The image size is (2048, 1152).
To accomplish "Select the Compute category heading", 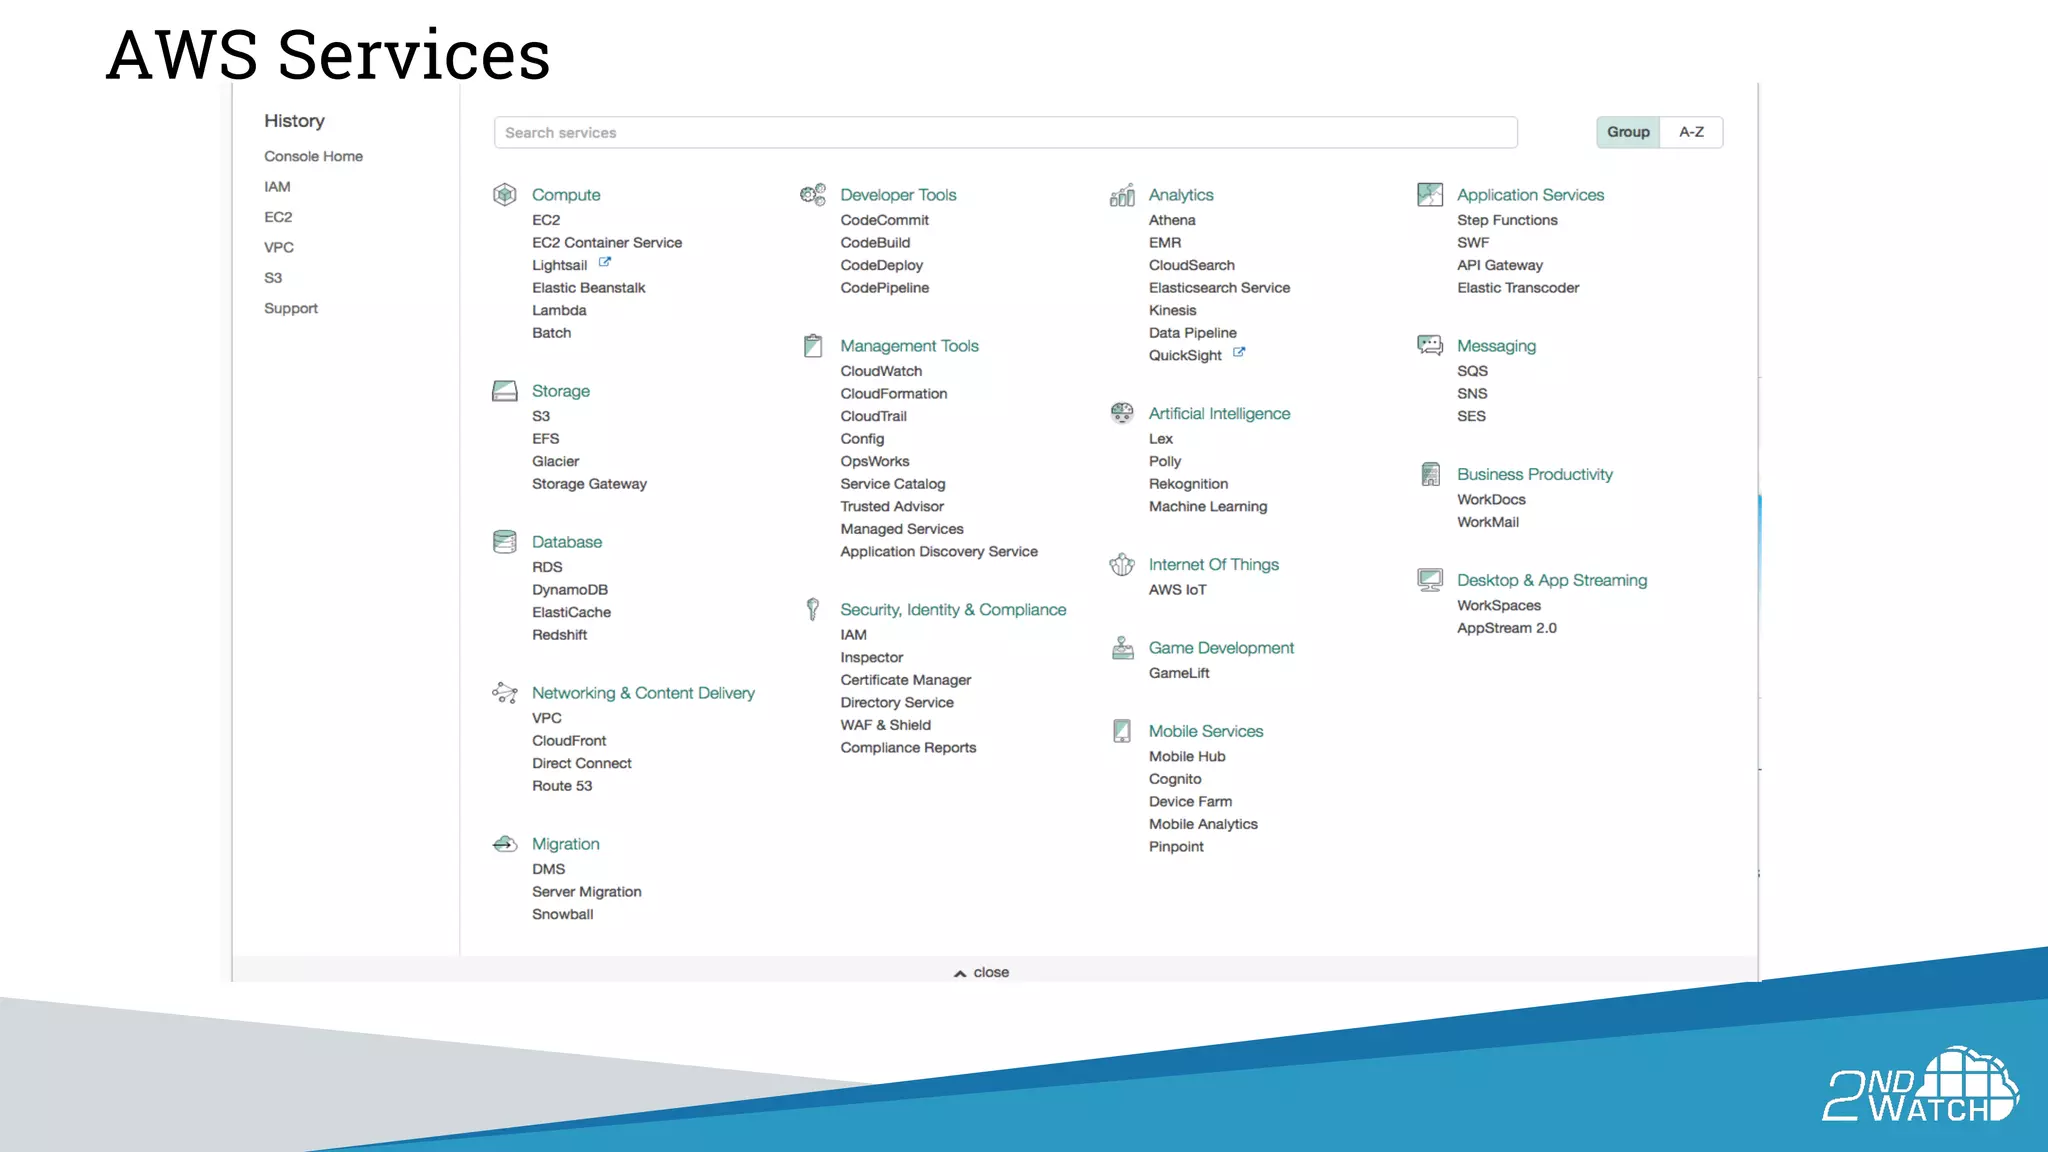I will pyautogui.click(x=566, y=194).
